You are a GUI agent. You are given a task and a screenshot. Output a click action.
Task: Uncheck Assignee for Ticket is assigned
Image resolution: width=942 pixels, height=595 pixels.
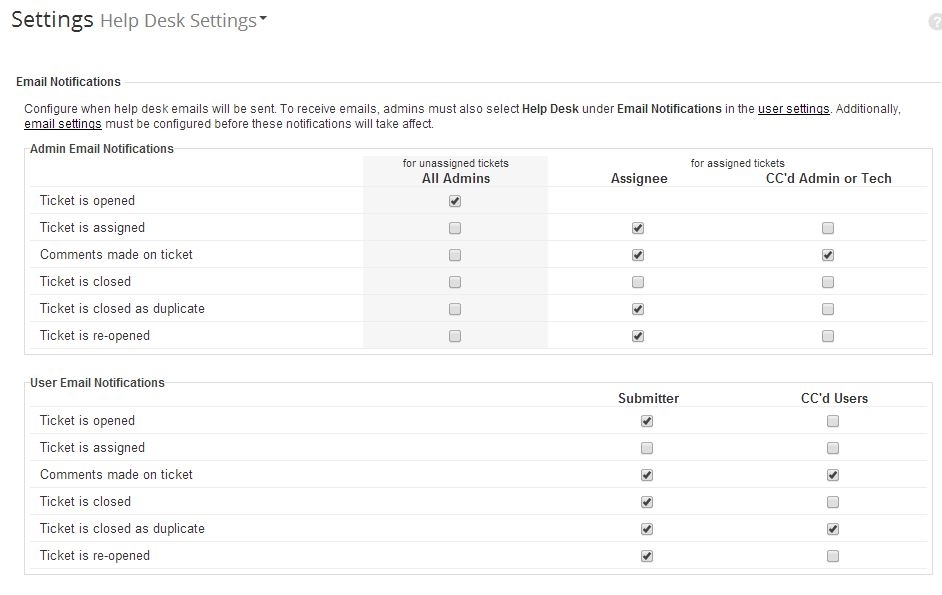[x=638, y=228]
